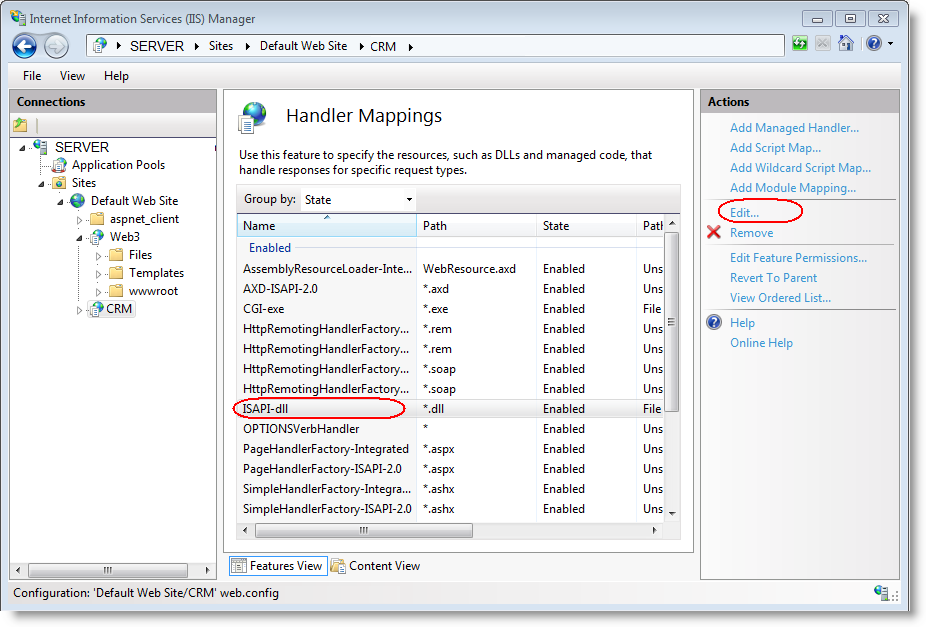
Task: Select the Application Pools node
Action: (118, 165)
